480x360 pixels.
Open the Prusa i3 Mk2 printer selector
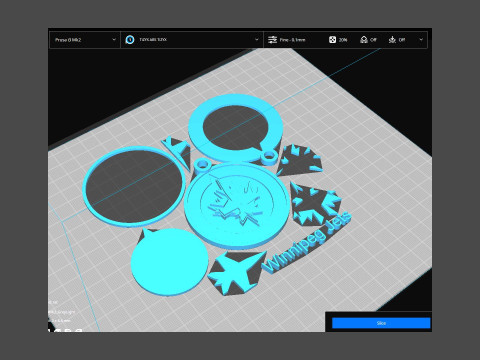coord(85,40)
